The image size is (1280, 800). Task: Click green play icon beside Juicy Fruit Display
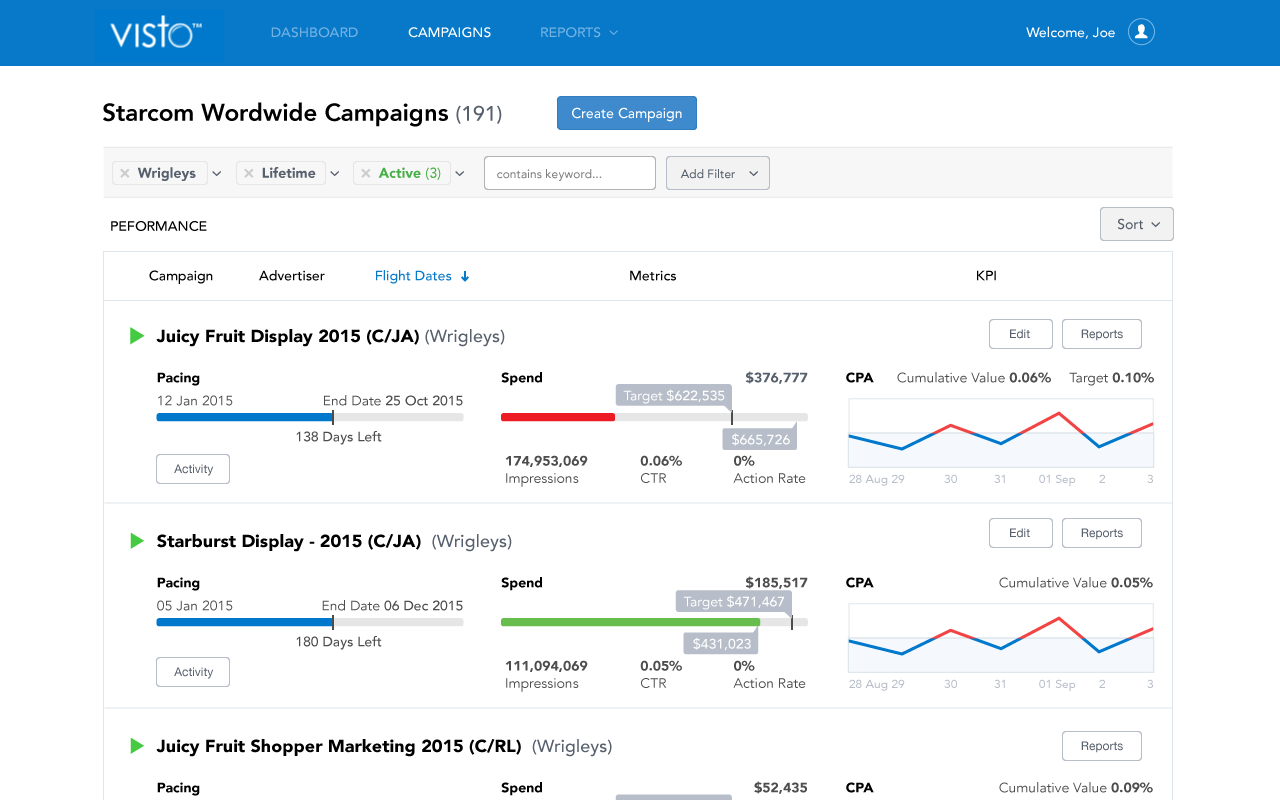pyautogui.click(x=137, y=336)
